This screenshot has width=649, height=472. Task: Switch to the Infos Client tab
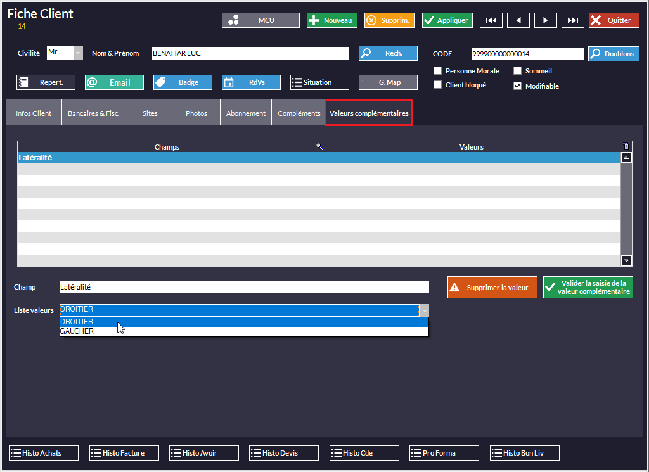32,114
